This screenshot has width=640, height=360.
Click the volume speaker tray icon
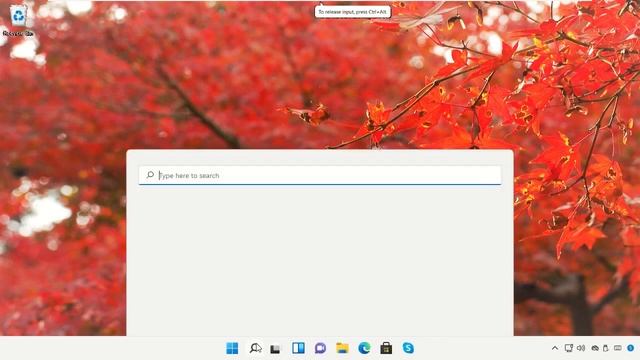tap(581, 348)
